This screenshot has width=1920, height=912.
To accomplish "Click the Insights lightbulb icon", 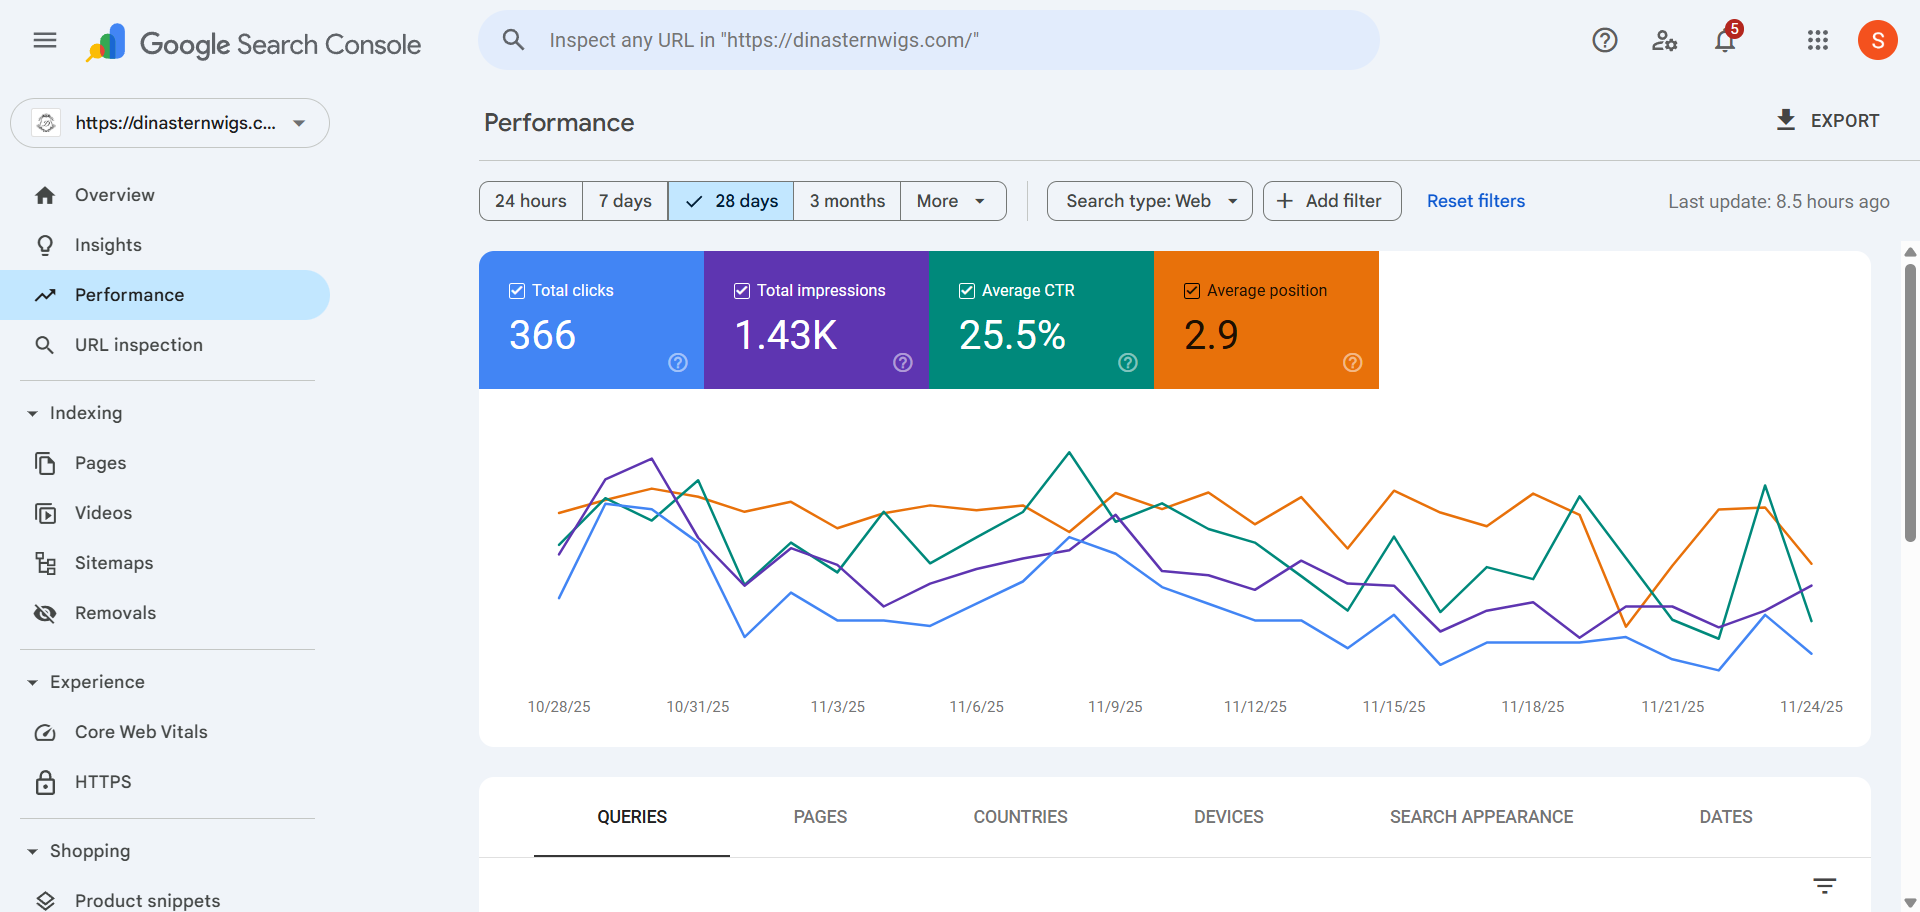I will (45, 245).
